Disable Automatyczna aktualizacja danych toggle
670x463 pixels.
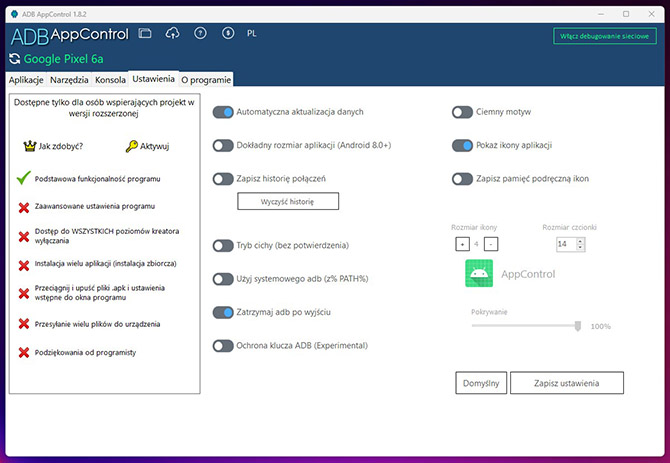coord(223,112)
